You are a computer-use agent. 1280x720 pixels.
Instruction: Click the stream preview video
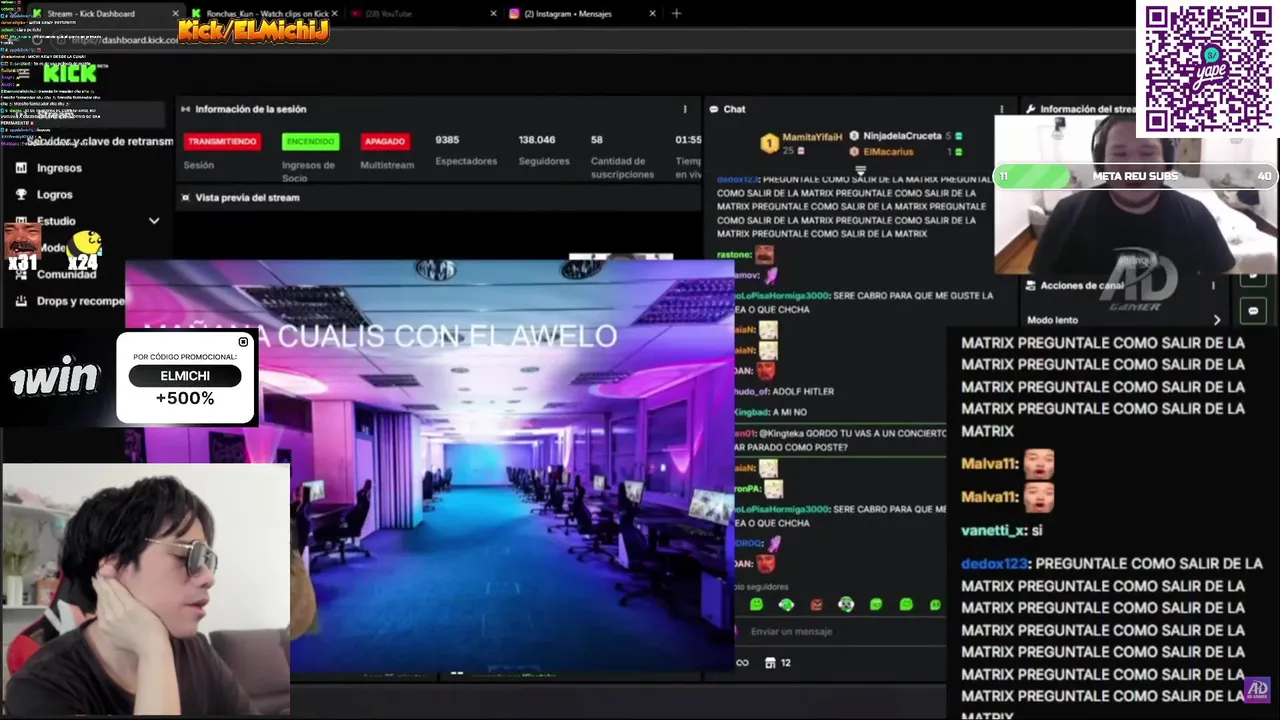pos(430,465)
